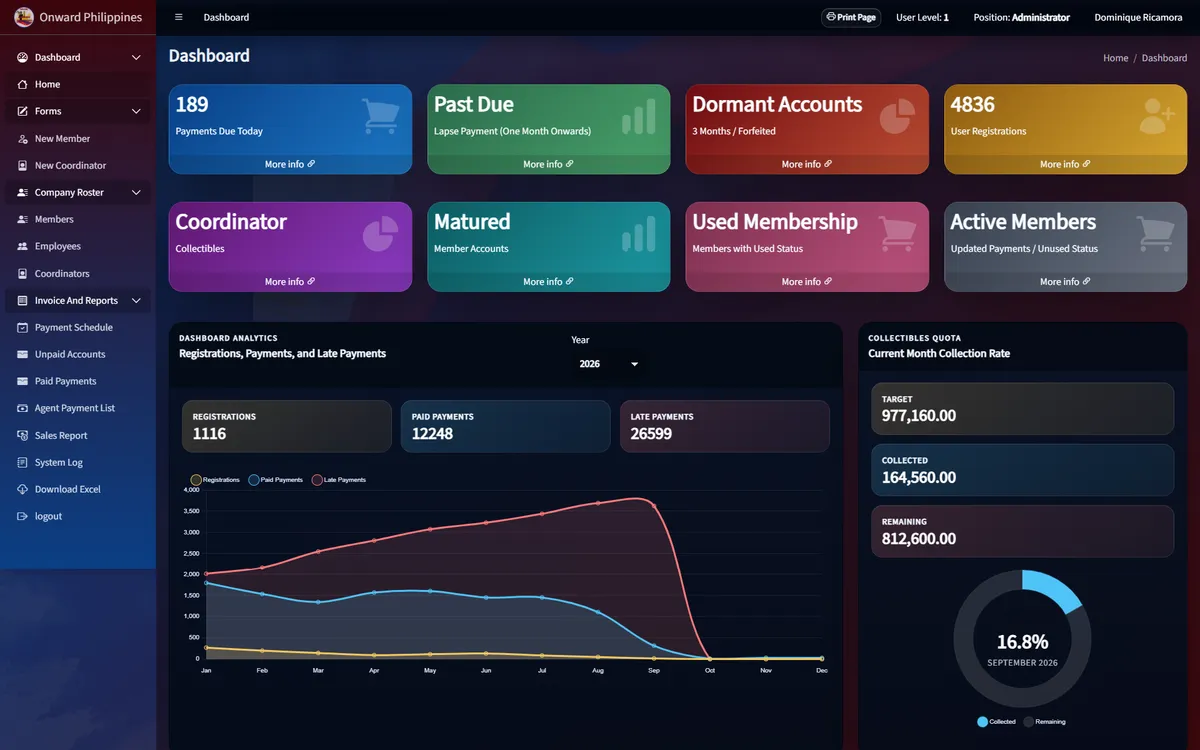Click the New Coordinator icon
This screenshot has width=1200, height=750.
[22, 165]
